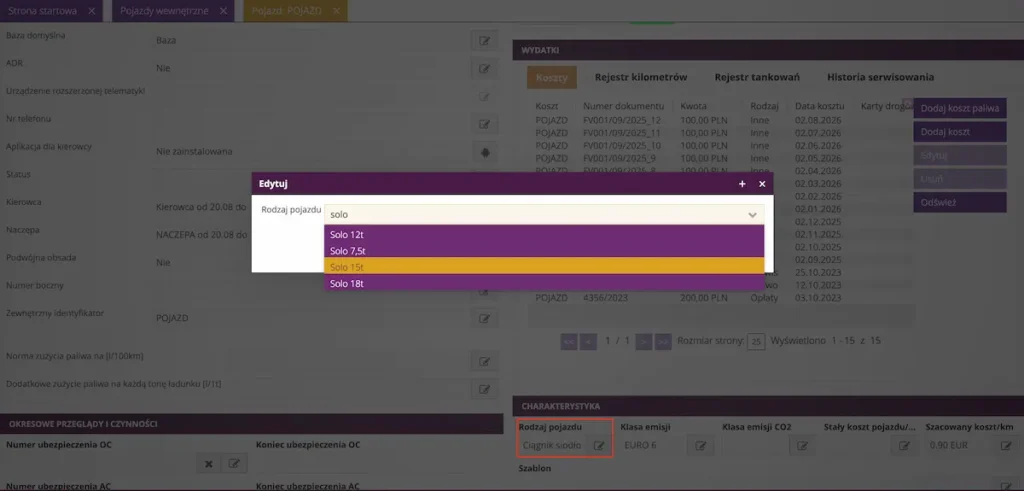This screenshot has height=491, width=1024.
Task: Edit the Stały koszt pojazdu field
Action: pos(904,445)
